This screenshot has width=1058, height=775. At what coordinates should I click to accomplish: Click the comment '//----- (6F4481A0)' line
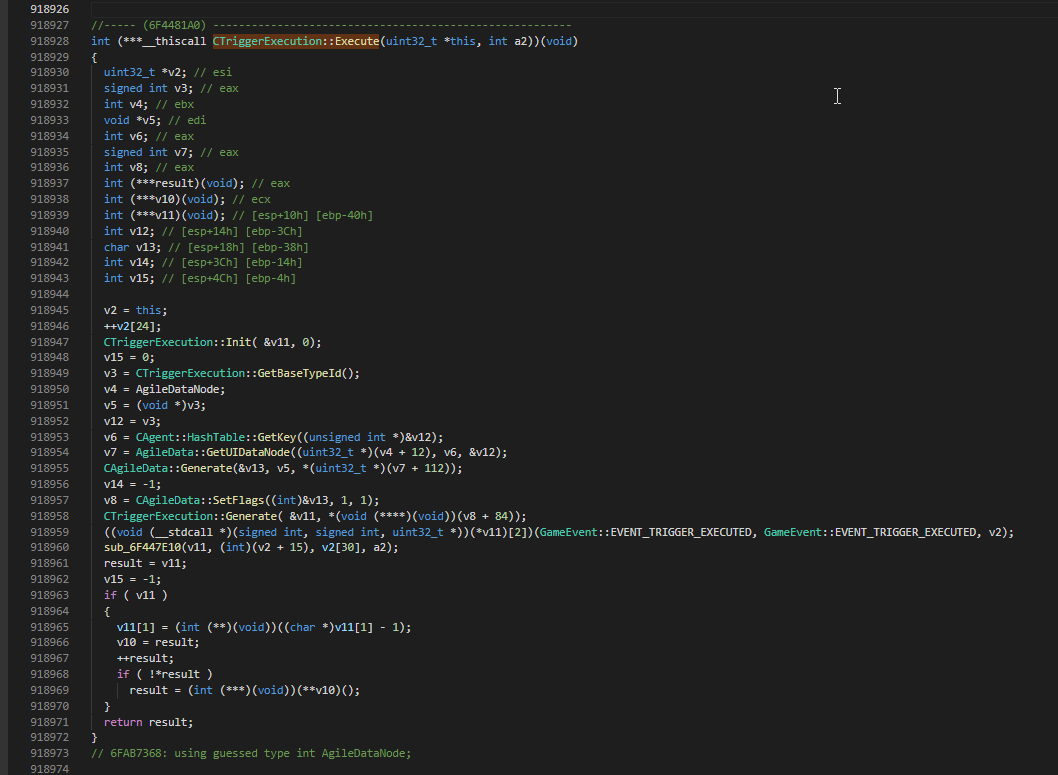pyautogui.click(x=331, y=25)
